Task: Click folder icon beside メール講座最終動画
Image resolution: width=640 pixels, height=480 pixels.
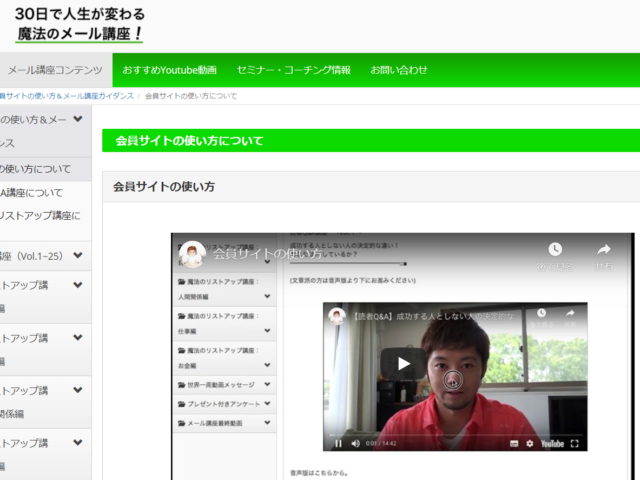Action: click(x=182, y=423)
